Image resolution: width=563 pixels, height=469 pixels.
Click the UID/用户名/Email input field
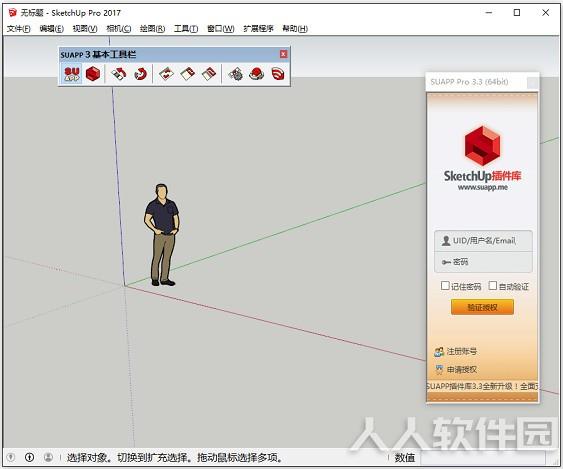(x=483, y=241)
